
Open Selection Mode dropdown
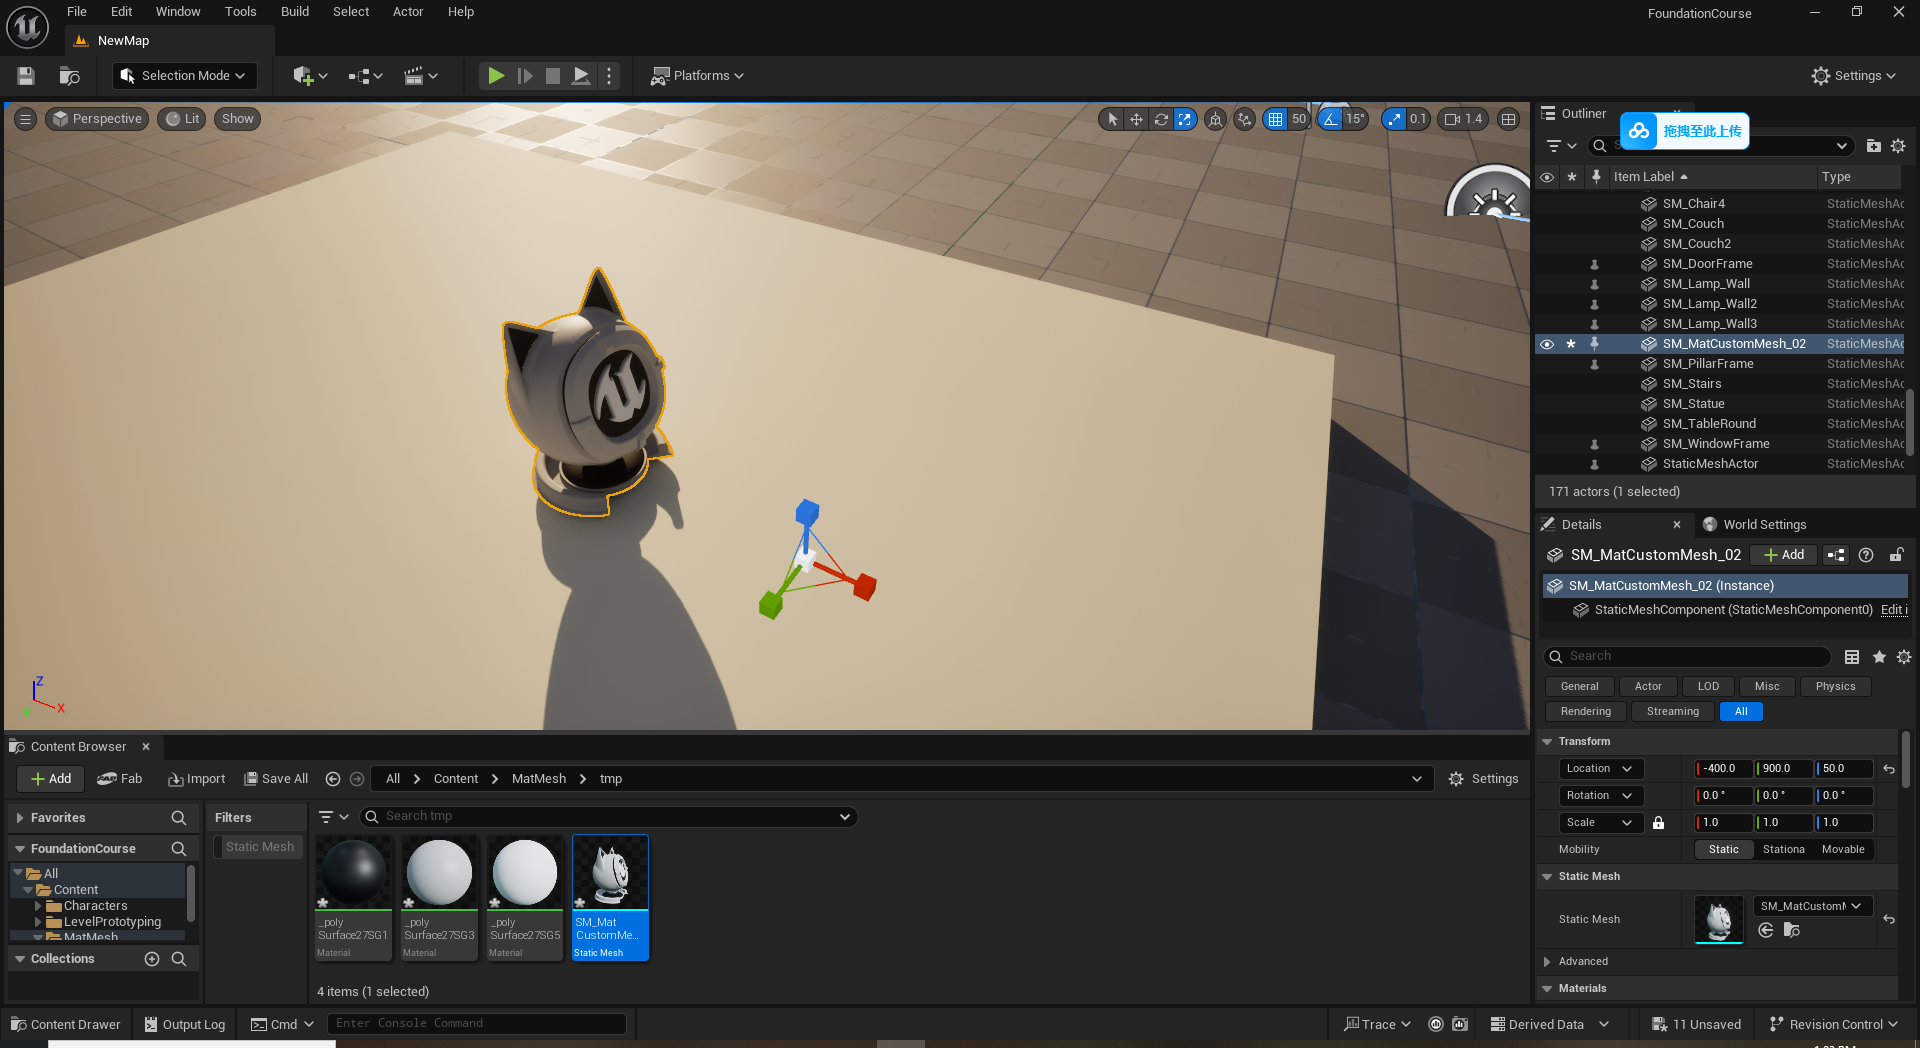coord(184,76)
